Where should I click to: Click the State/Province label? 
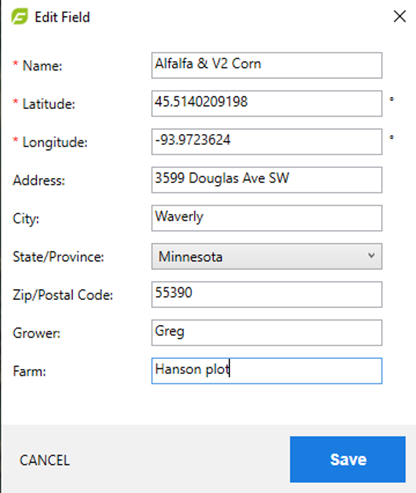click(x=58, y=257)
